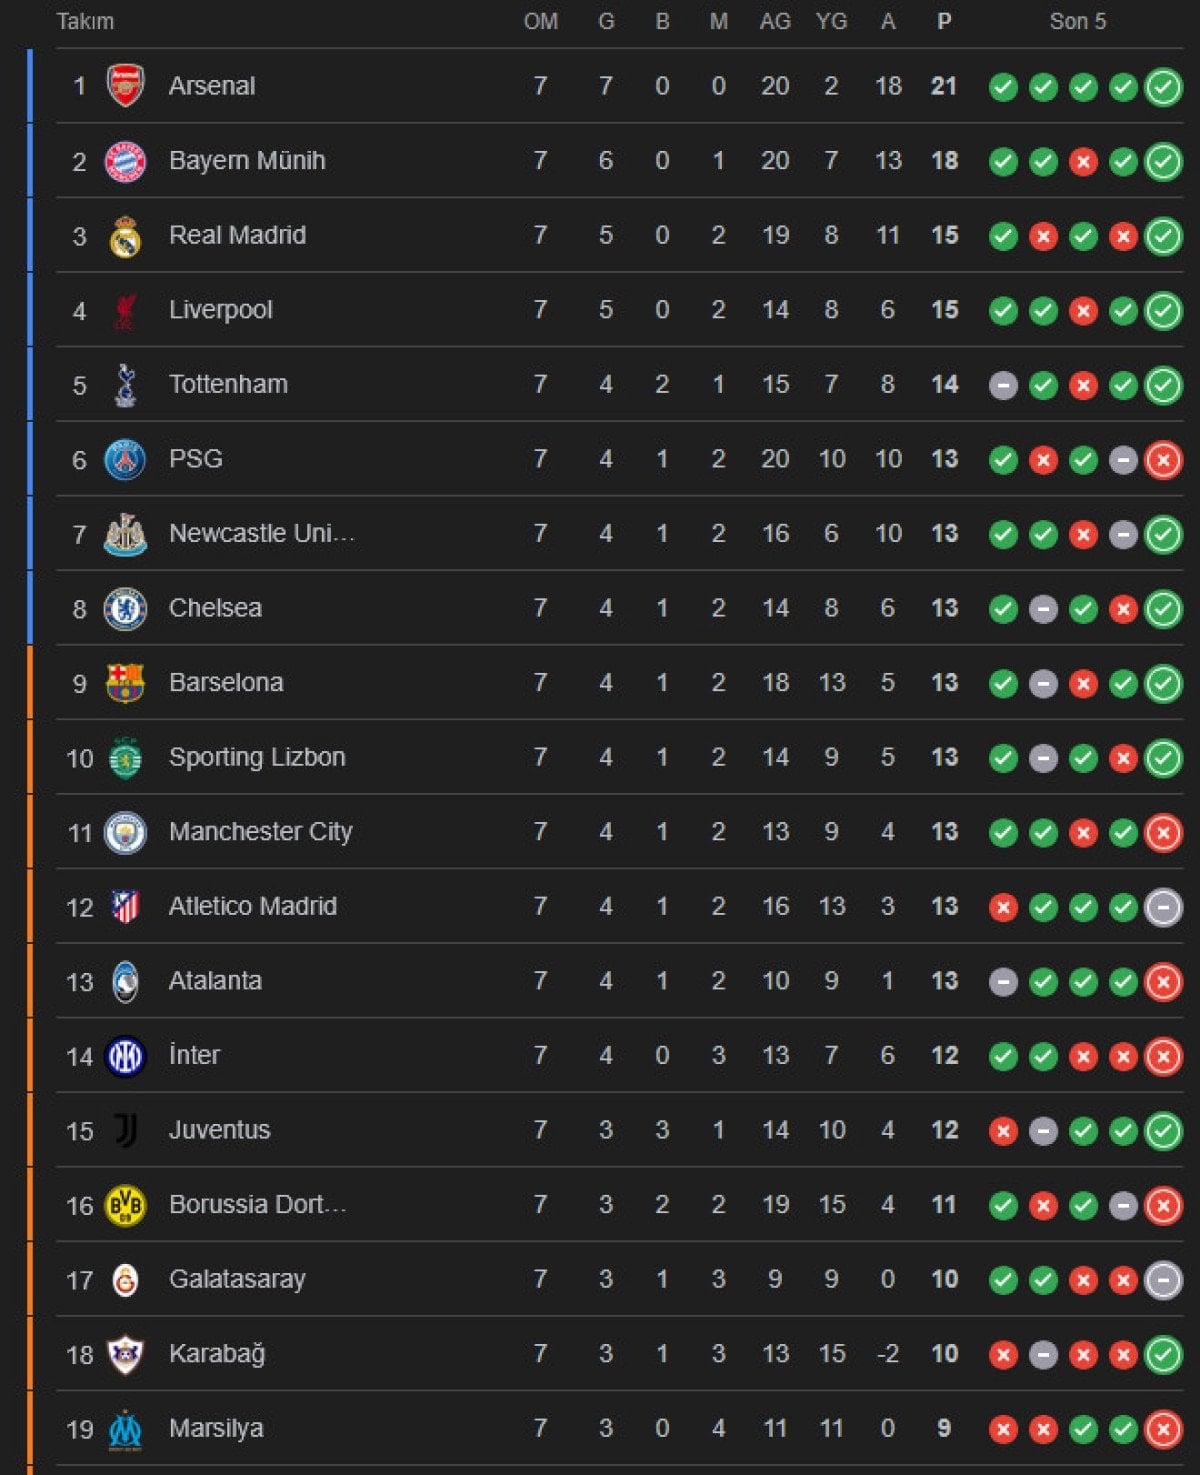Select the PSG logo icon
Viewport: 1200px width, 1475px height.
tap(125, 459)
